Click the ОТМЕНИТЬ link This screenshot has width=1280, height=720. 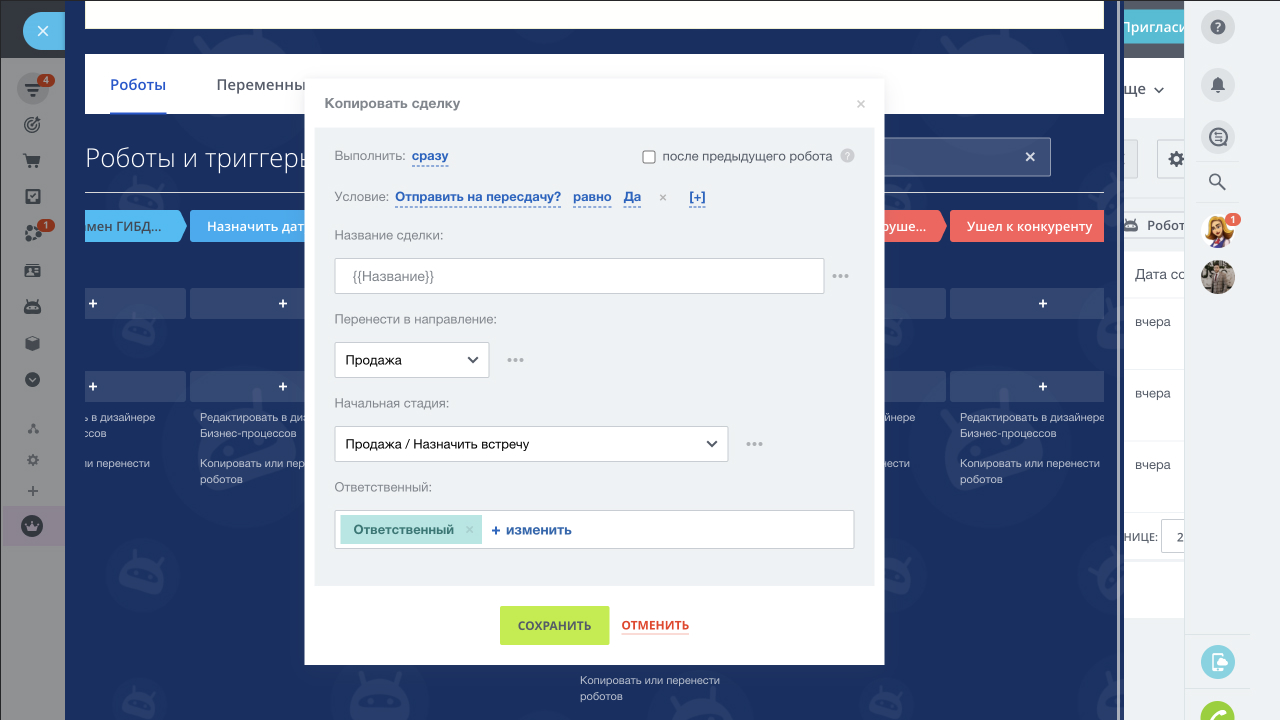coord(655,625)
